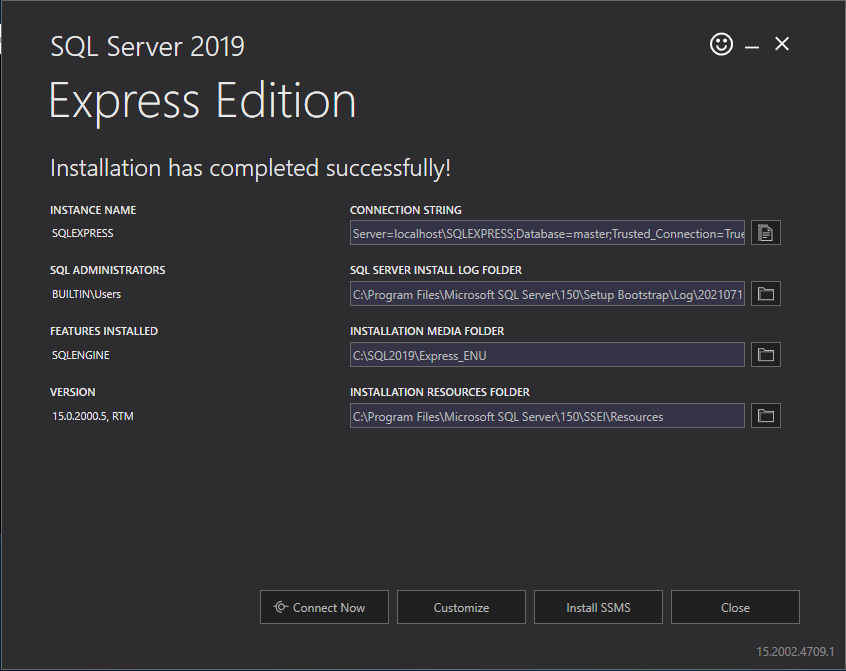Click the CONNECTION STRING label

pyautogui.click(x=406, y=210)
